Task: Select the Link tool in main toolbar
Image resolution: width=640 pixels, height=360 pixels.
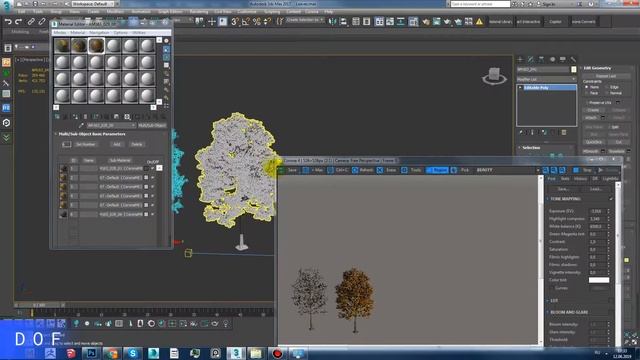Action: coord(31,22)
